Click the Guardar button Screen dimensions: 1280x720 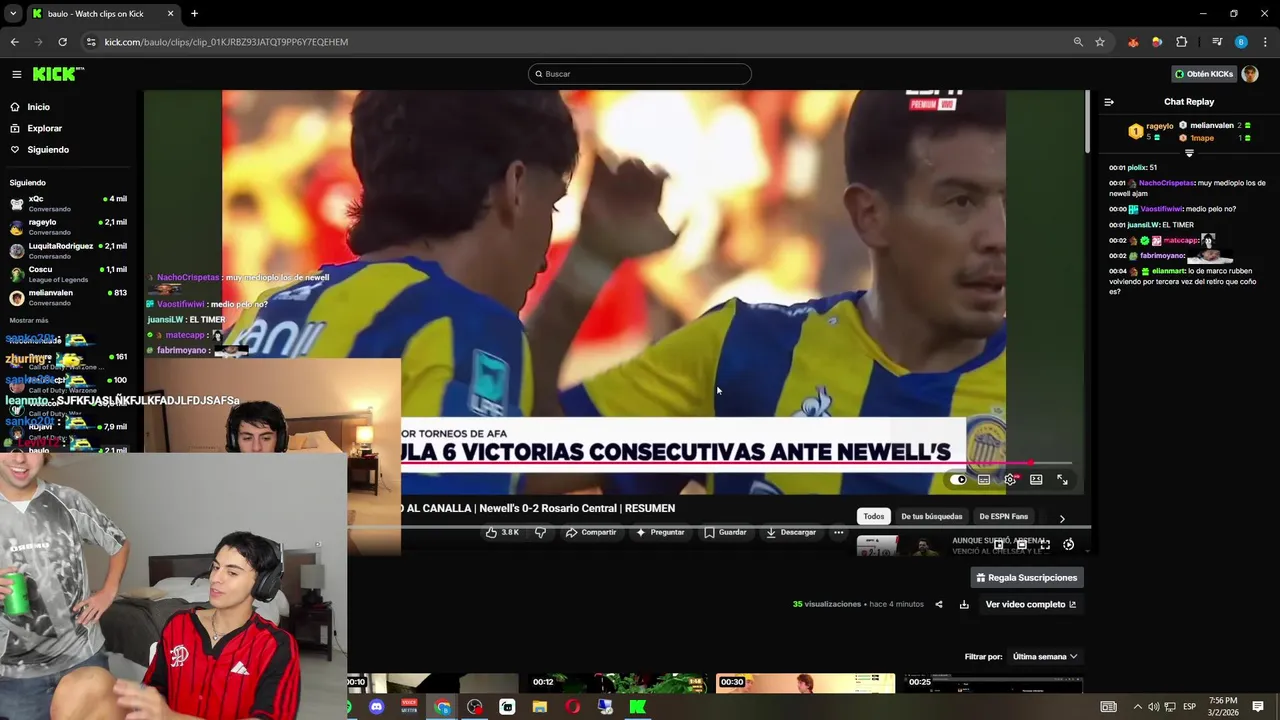point(725,533)
